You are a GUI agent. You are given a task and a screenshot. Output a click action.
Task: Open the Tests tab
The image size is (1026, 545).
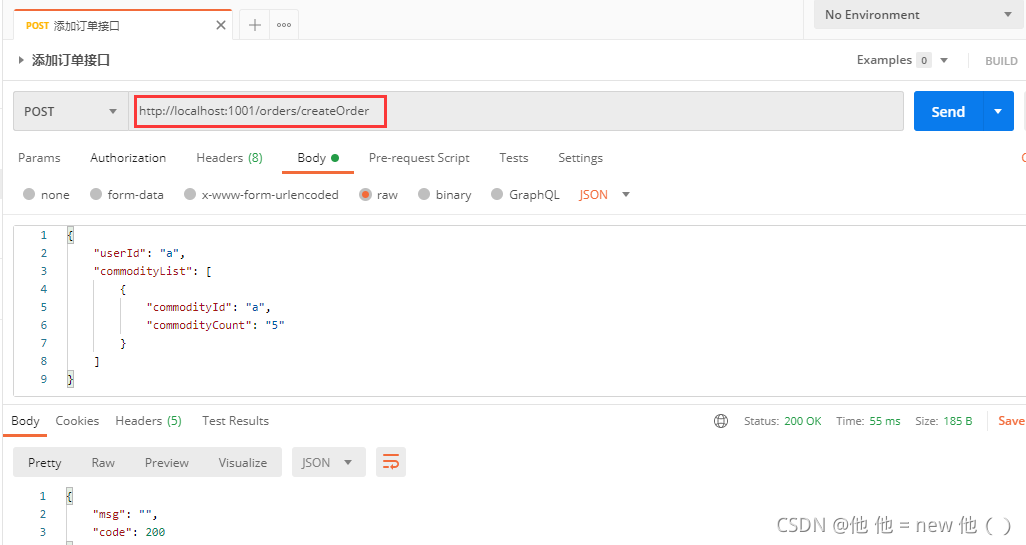[x=514, y=158]
